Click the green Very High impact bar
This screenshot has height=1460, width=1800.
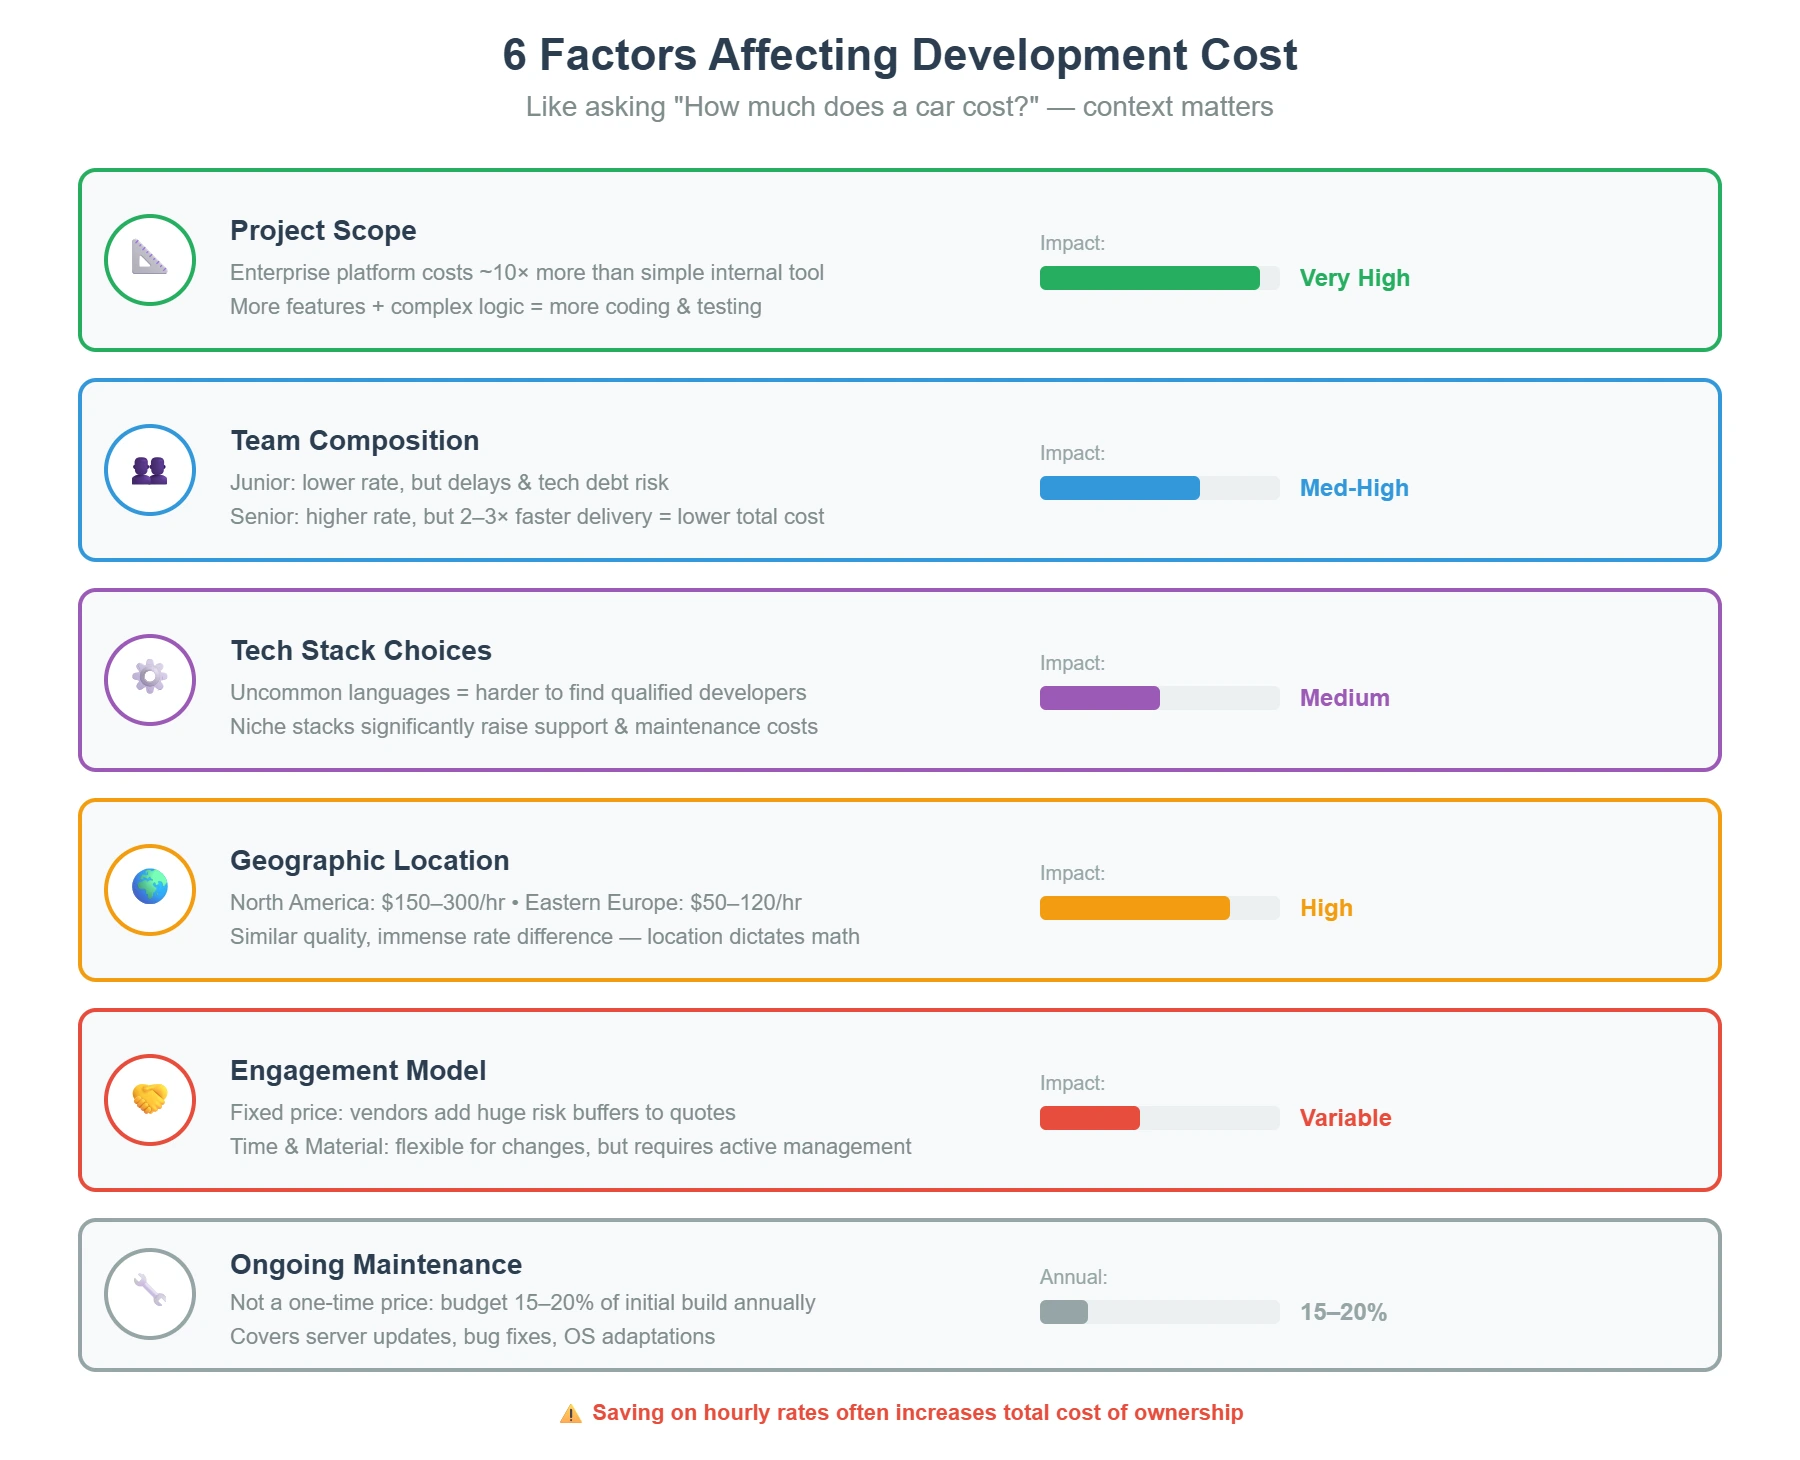(x=1150, y=278)
